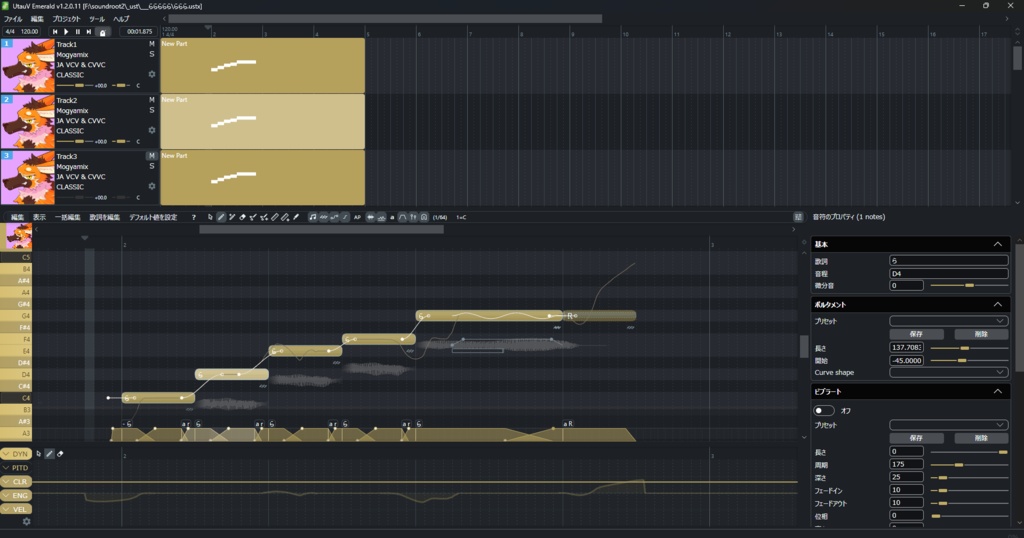
Task: Select the expression panel arrow tool beside DYN
Action: coord(39,454)
